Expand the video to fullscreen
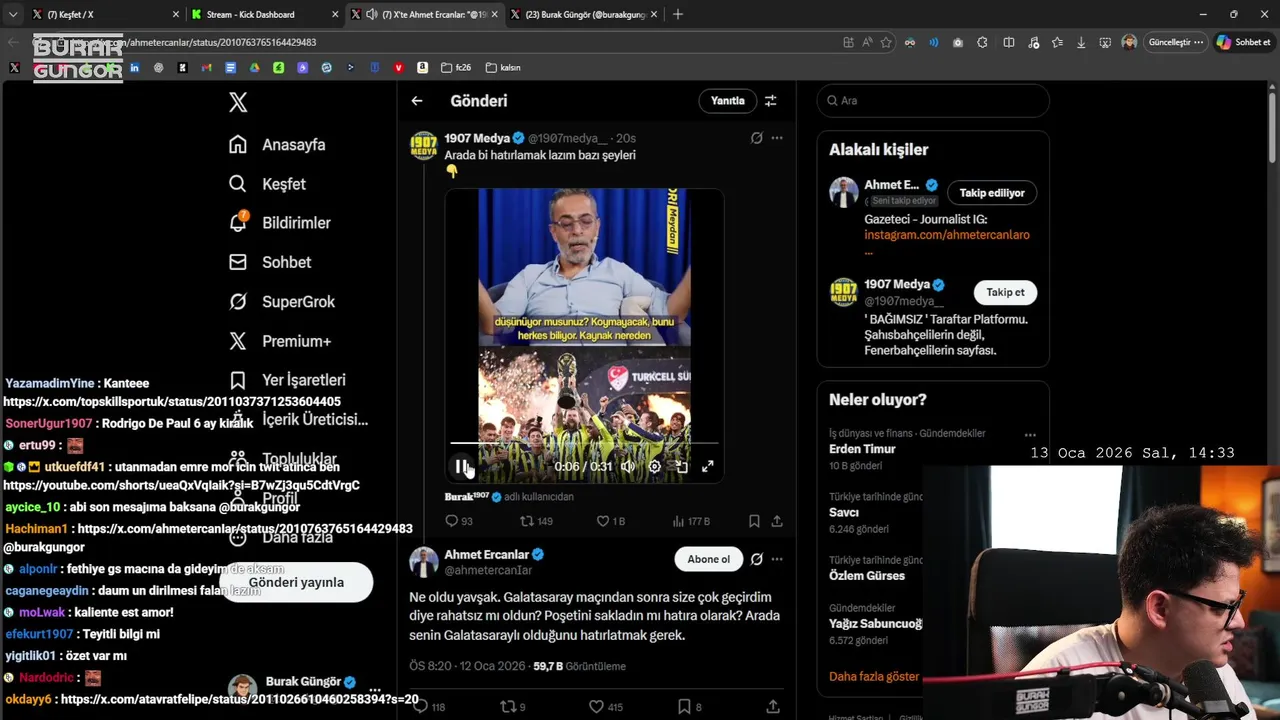Image resolution: width=1280 pixels, height=720 pixels. point(707,466)
